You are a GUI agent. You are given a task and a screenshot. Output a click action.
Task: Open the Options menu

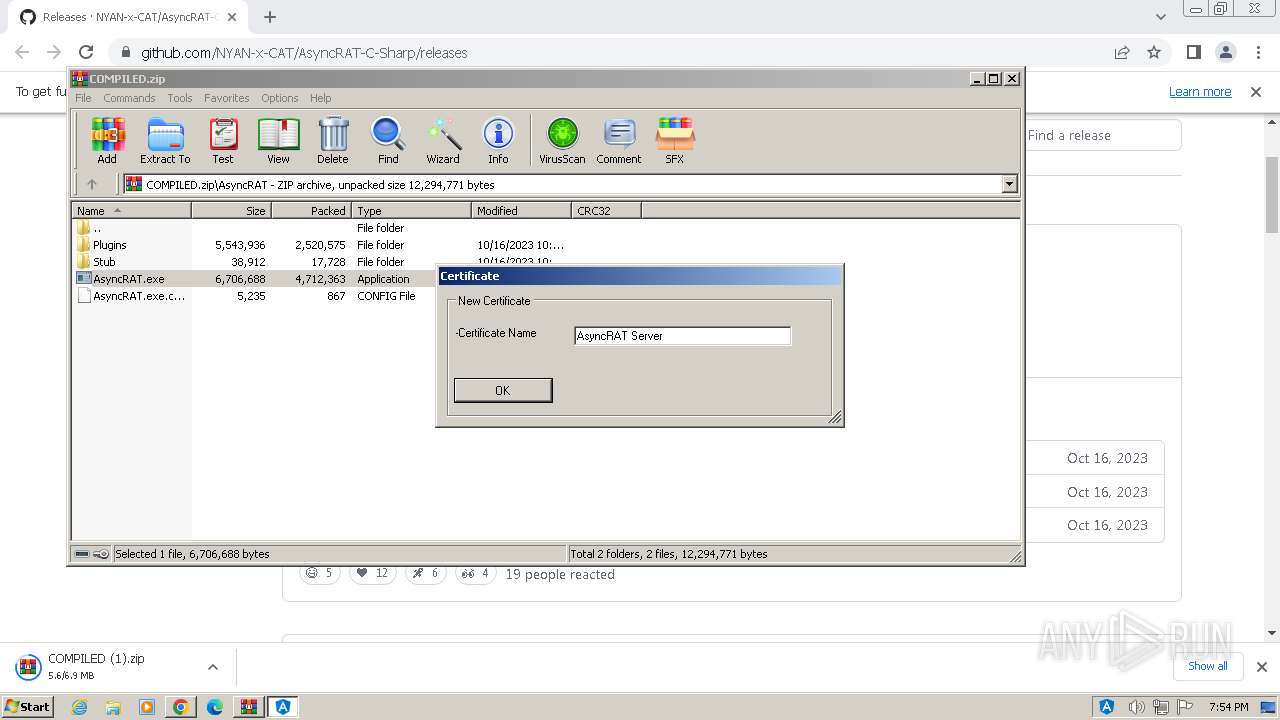point(280,98)
